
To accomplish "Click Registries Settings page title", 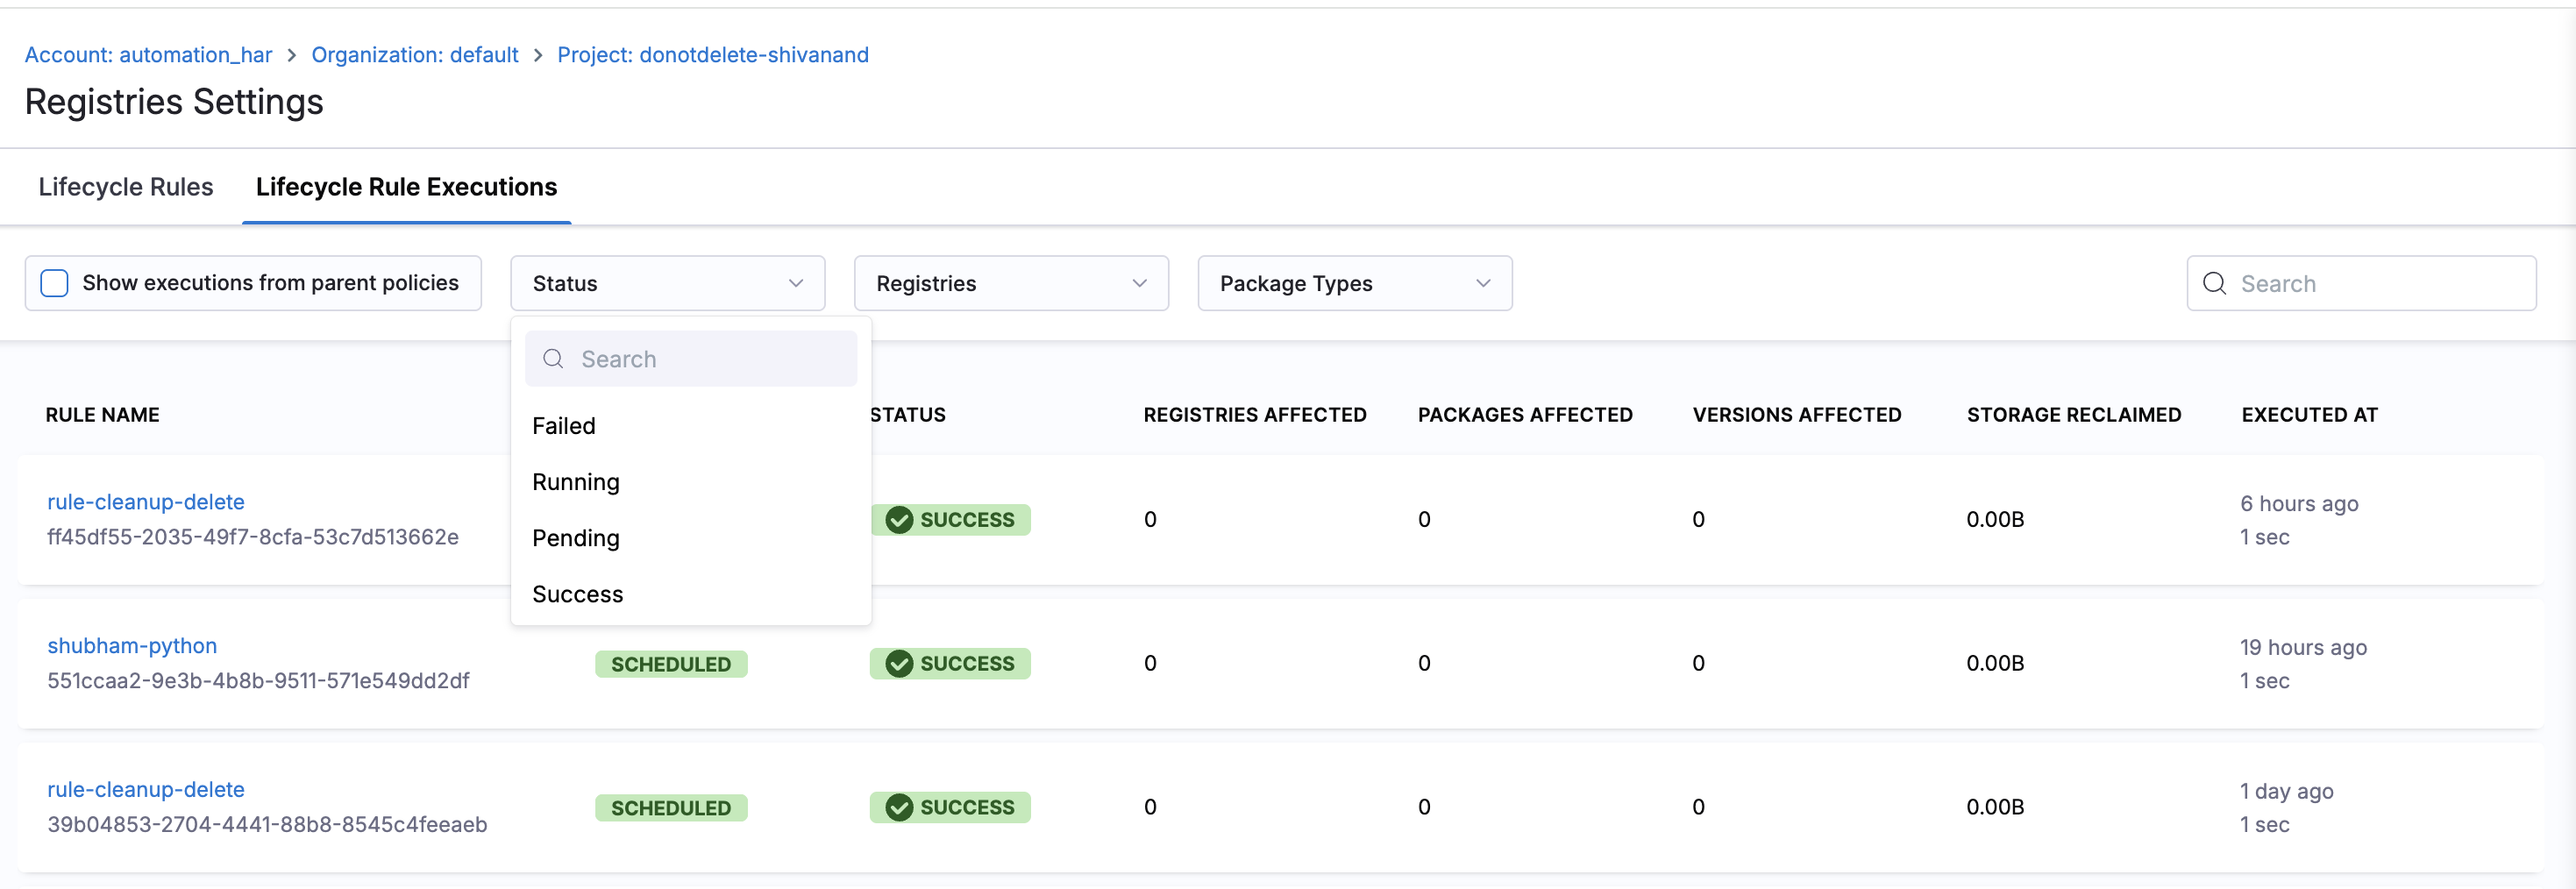I will click(174, 102).
